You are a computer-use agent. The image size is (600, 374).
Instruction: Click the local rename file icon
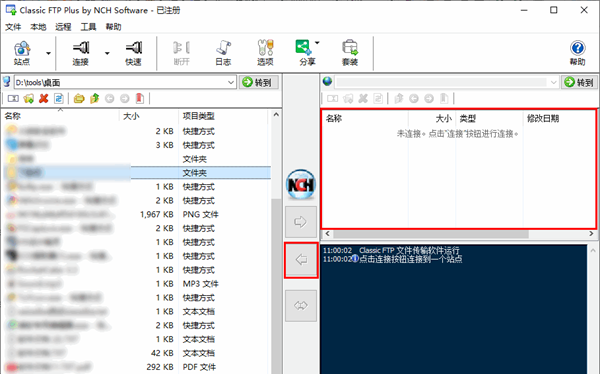pos(13,99)
